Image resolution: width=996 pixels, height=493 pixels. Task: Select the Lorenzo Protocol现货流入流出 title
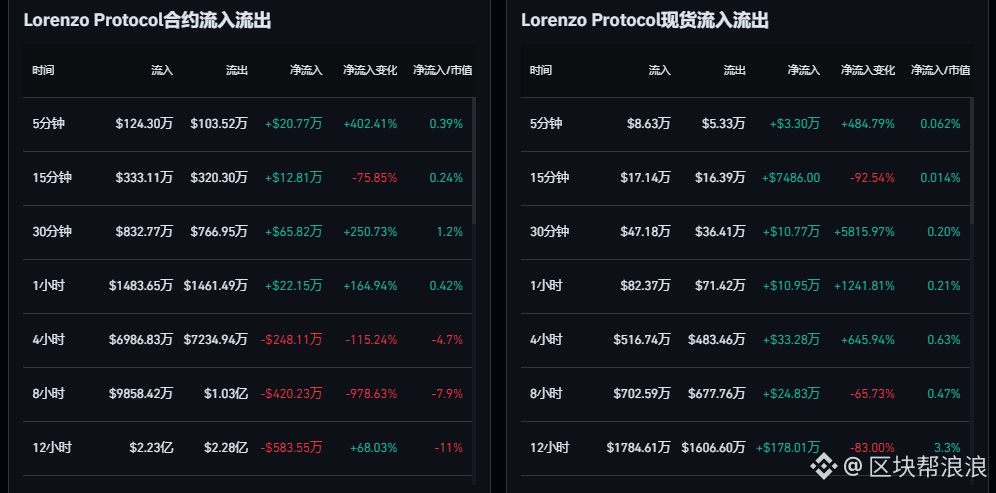point(645,20)
